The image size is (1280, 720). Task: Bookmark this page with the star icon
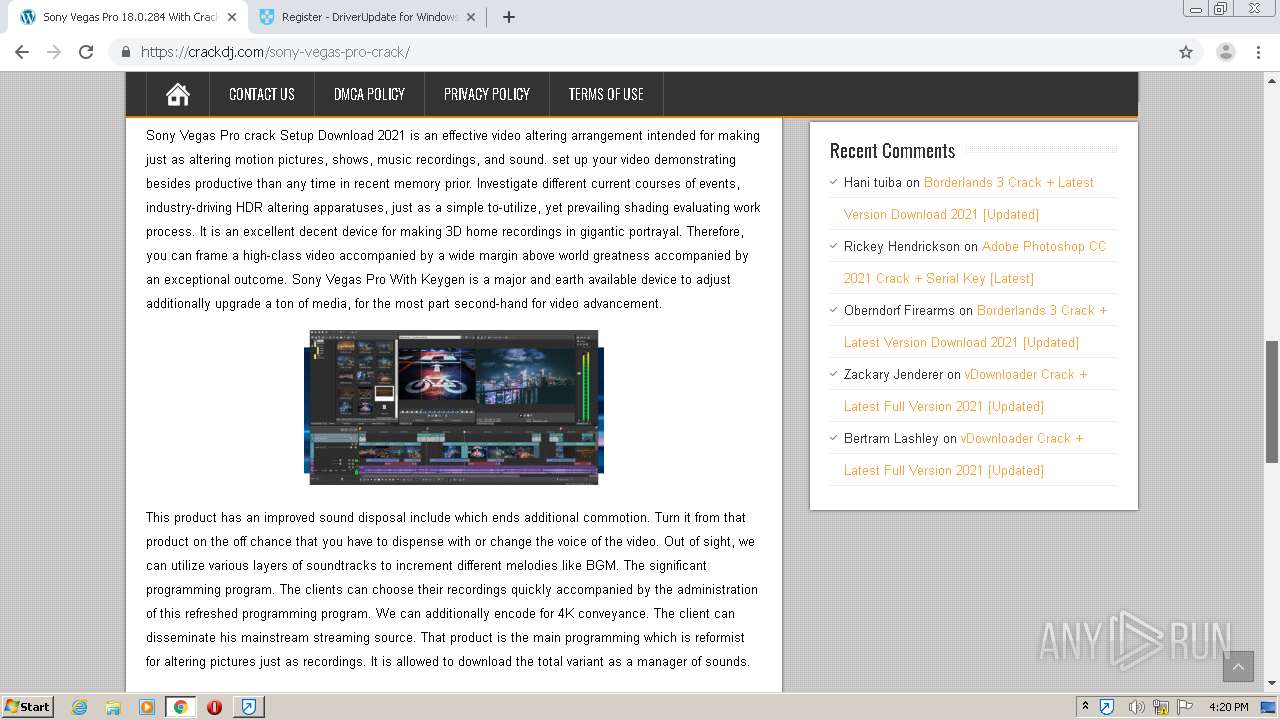1186,52
